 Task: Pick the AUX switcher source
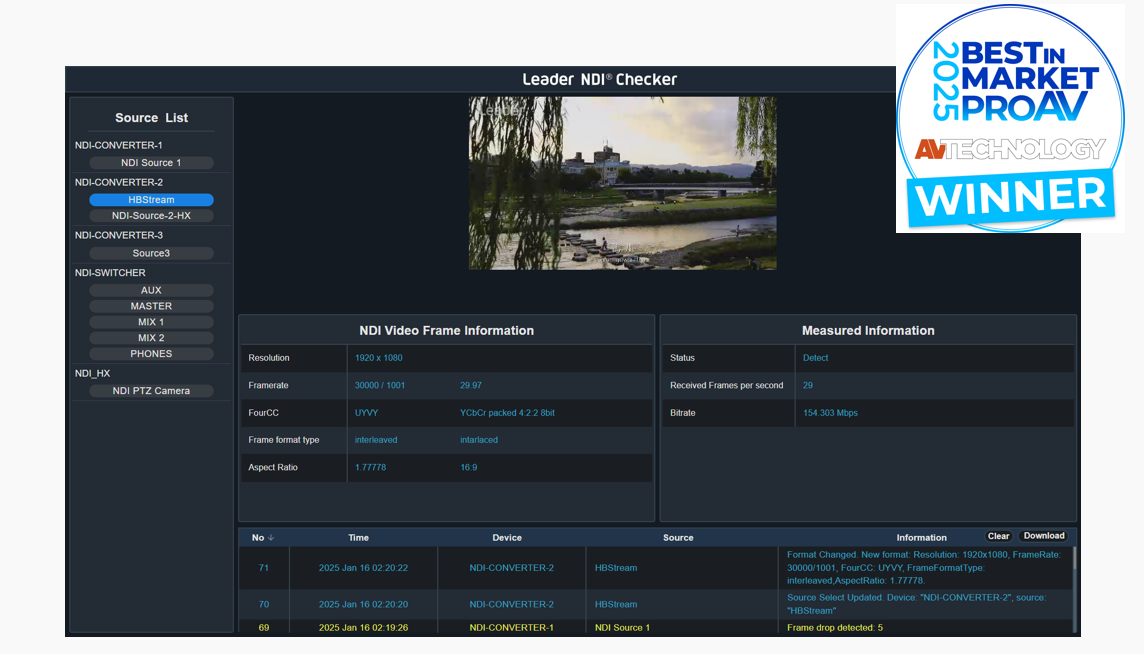(151, 291)
